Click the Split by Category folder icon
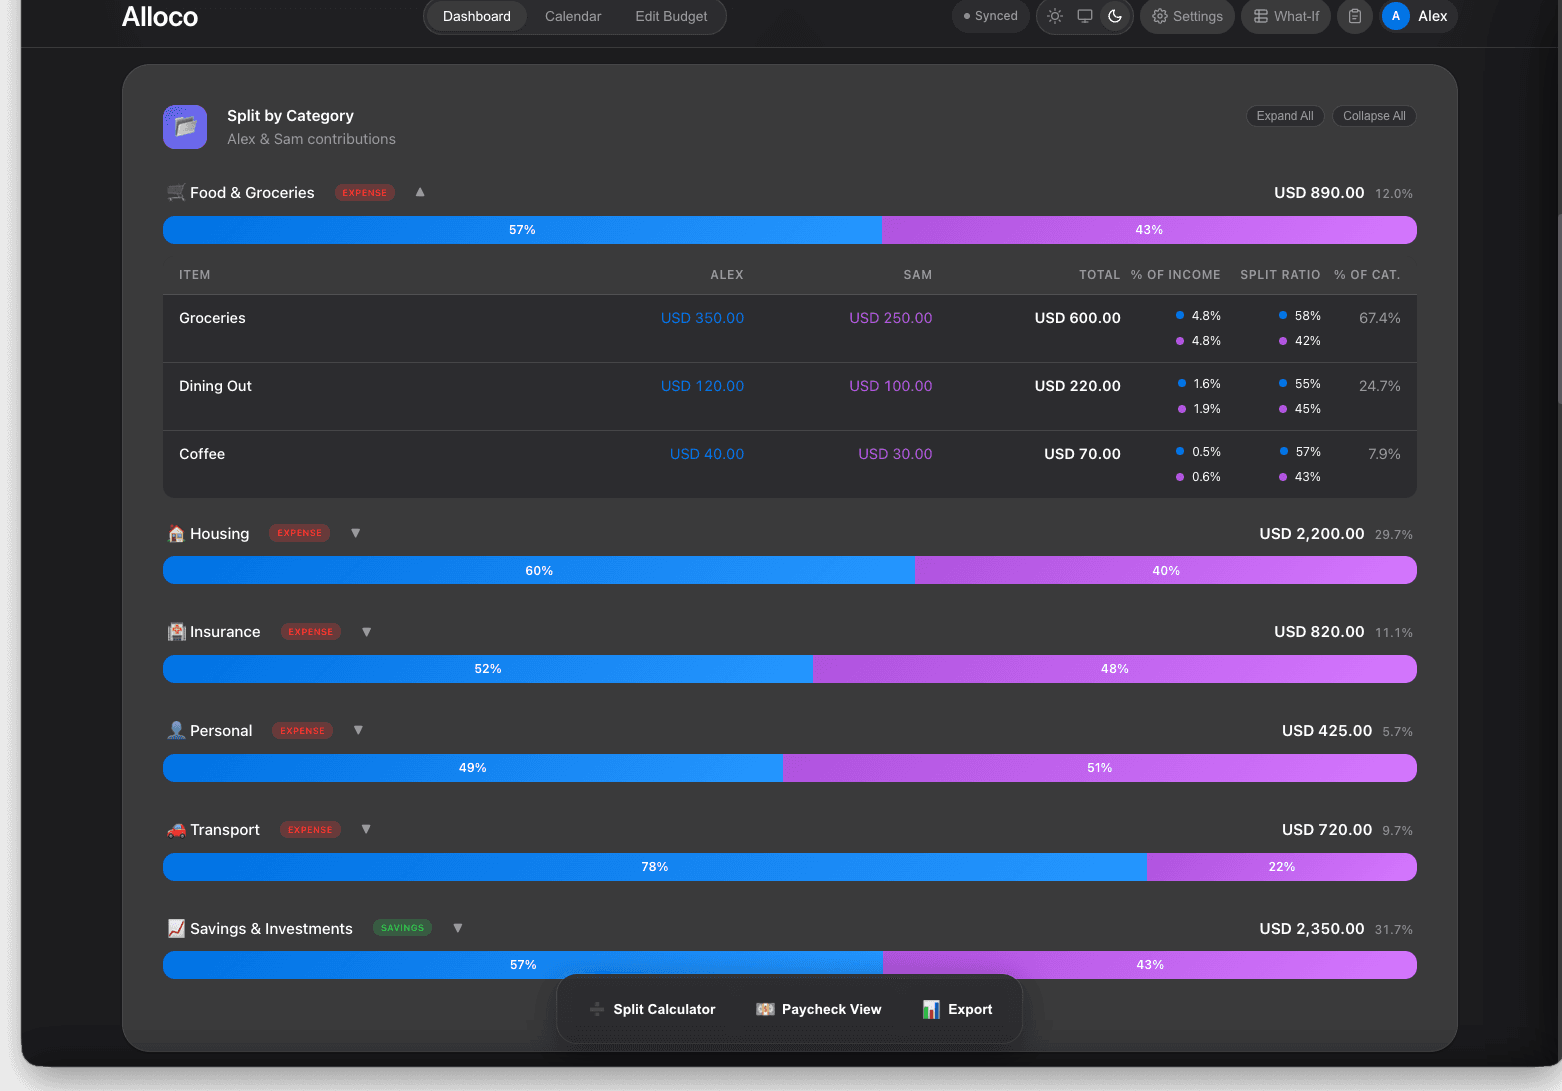Image resolution: width=1562 pixels, height=1091 pixels. pos(185,127)
